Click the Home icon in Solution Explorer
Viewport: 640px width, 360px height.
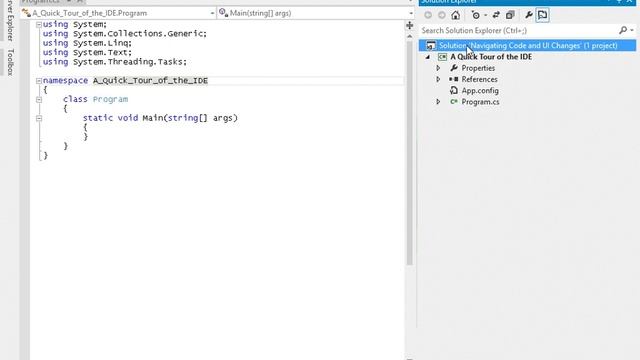(456, 15)
